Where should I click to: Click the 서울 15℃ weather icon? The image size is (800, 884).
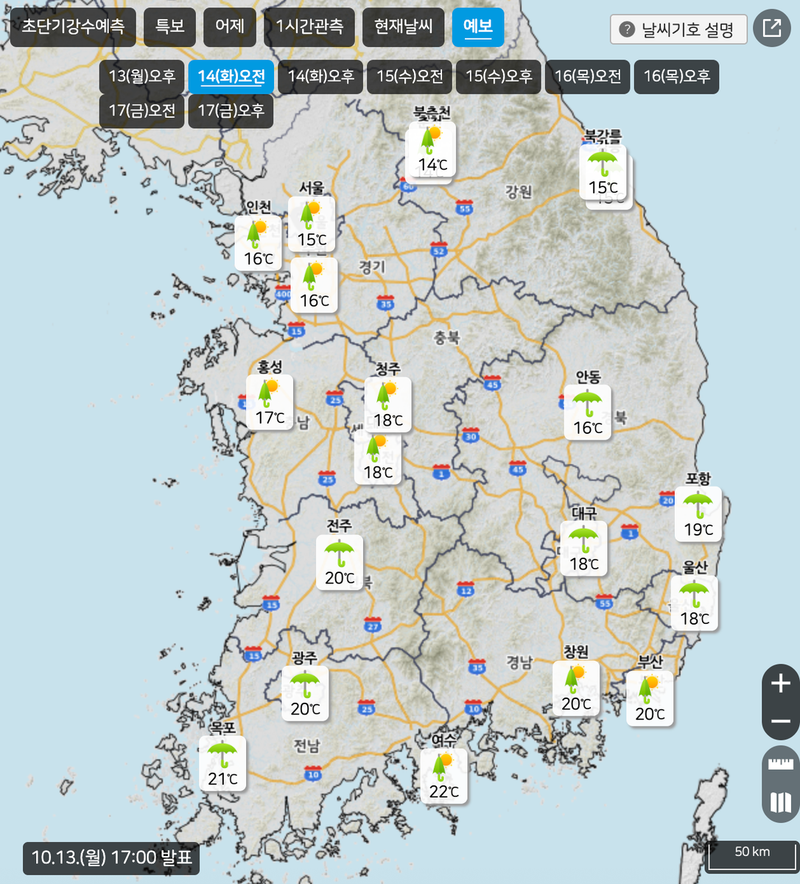coord(312,223)
